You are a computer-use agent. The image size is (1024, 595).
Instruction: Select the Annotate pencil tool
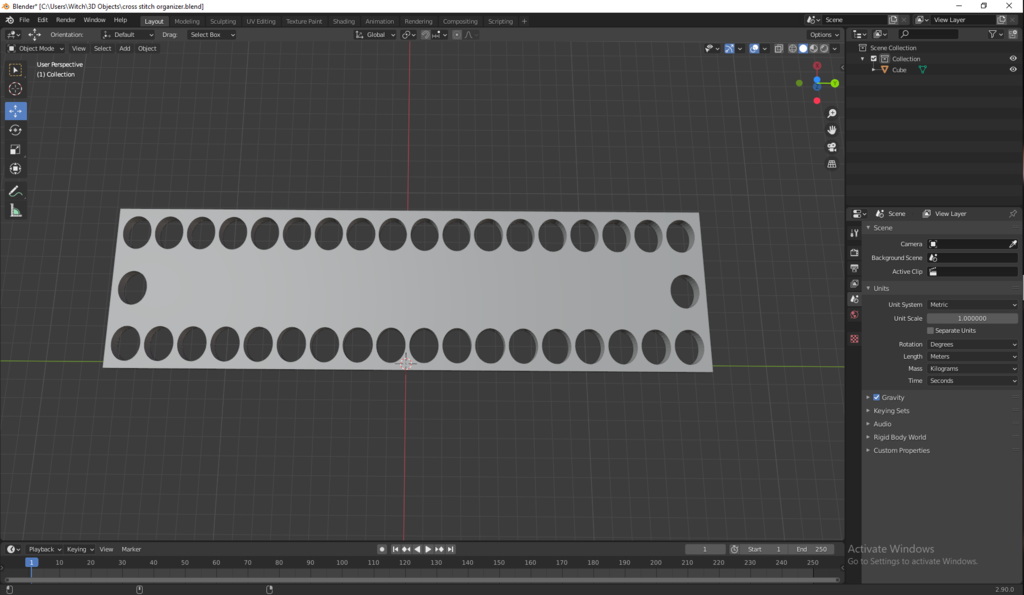(15, 191)
